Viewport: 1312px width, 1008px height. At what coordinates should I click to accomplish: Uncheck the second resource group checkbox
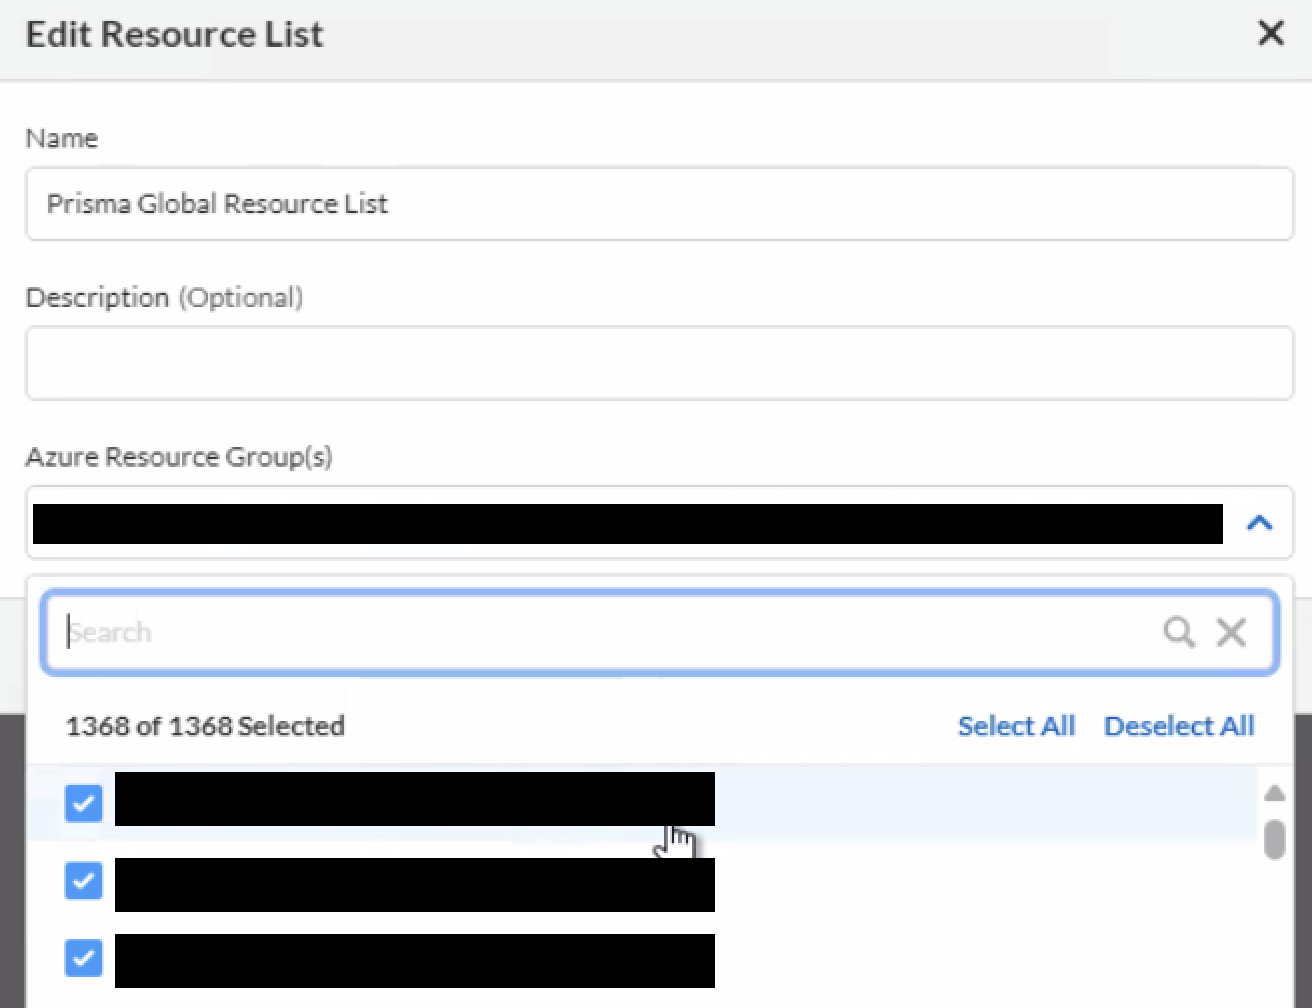click(83, 881)
